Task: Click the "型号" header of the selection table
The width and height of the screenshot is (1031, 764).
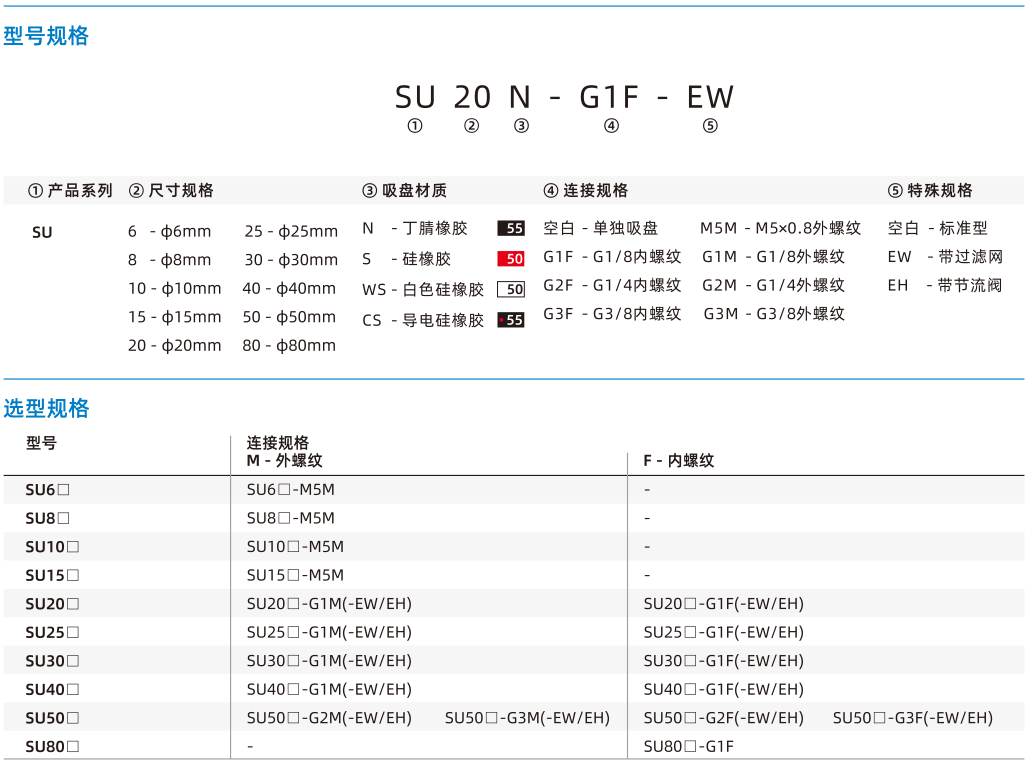Action: (x=41, y=443)
